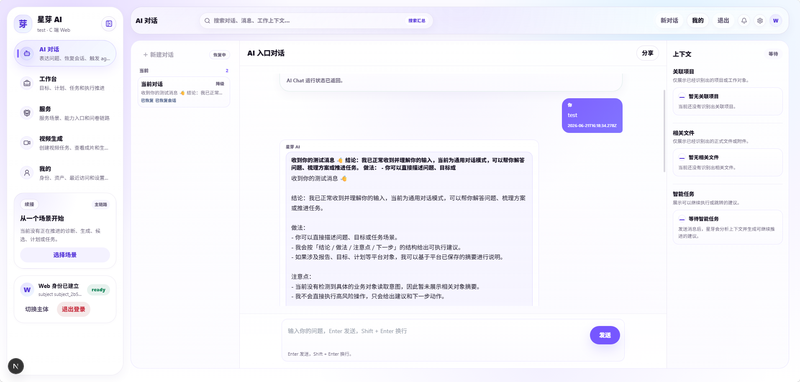Click the 芽 logo avatar in the sidebar
Screen dimensions: 800x382
pos(23,23)
